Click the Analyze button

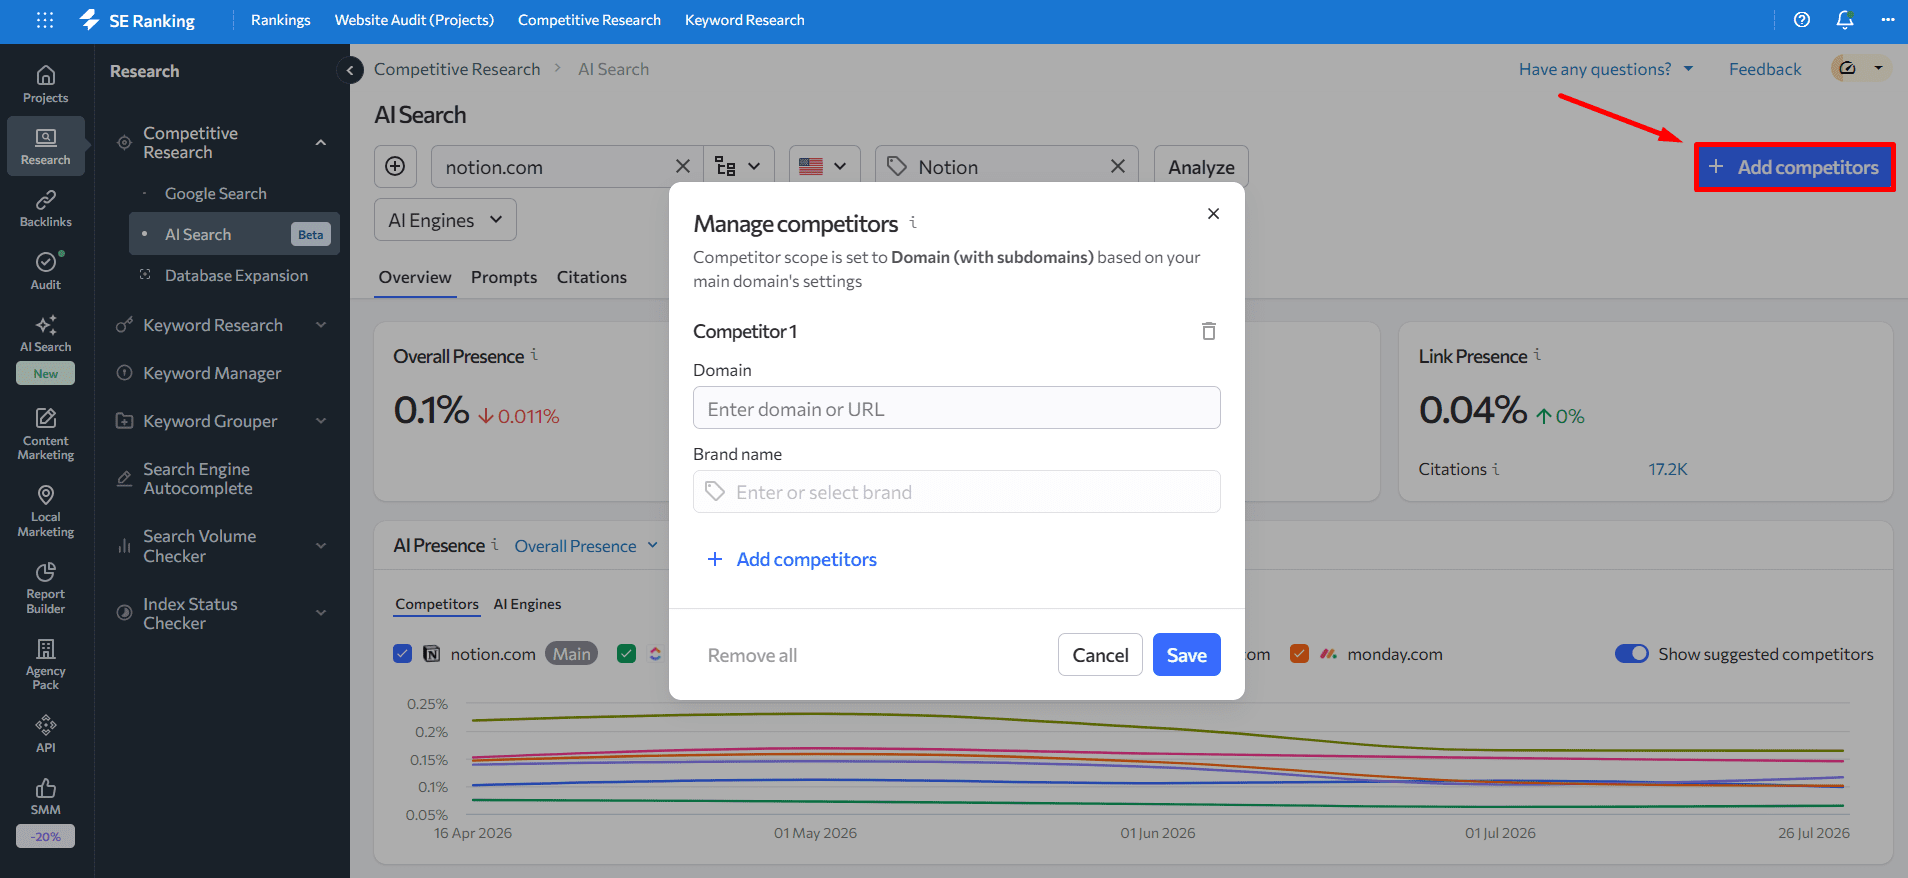1201,166
